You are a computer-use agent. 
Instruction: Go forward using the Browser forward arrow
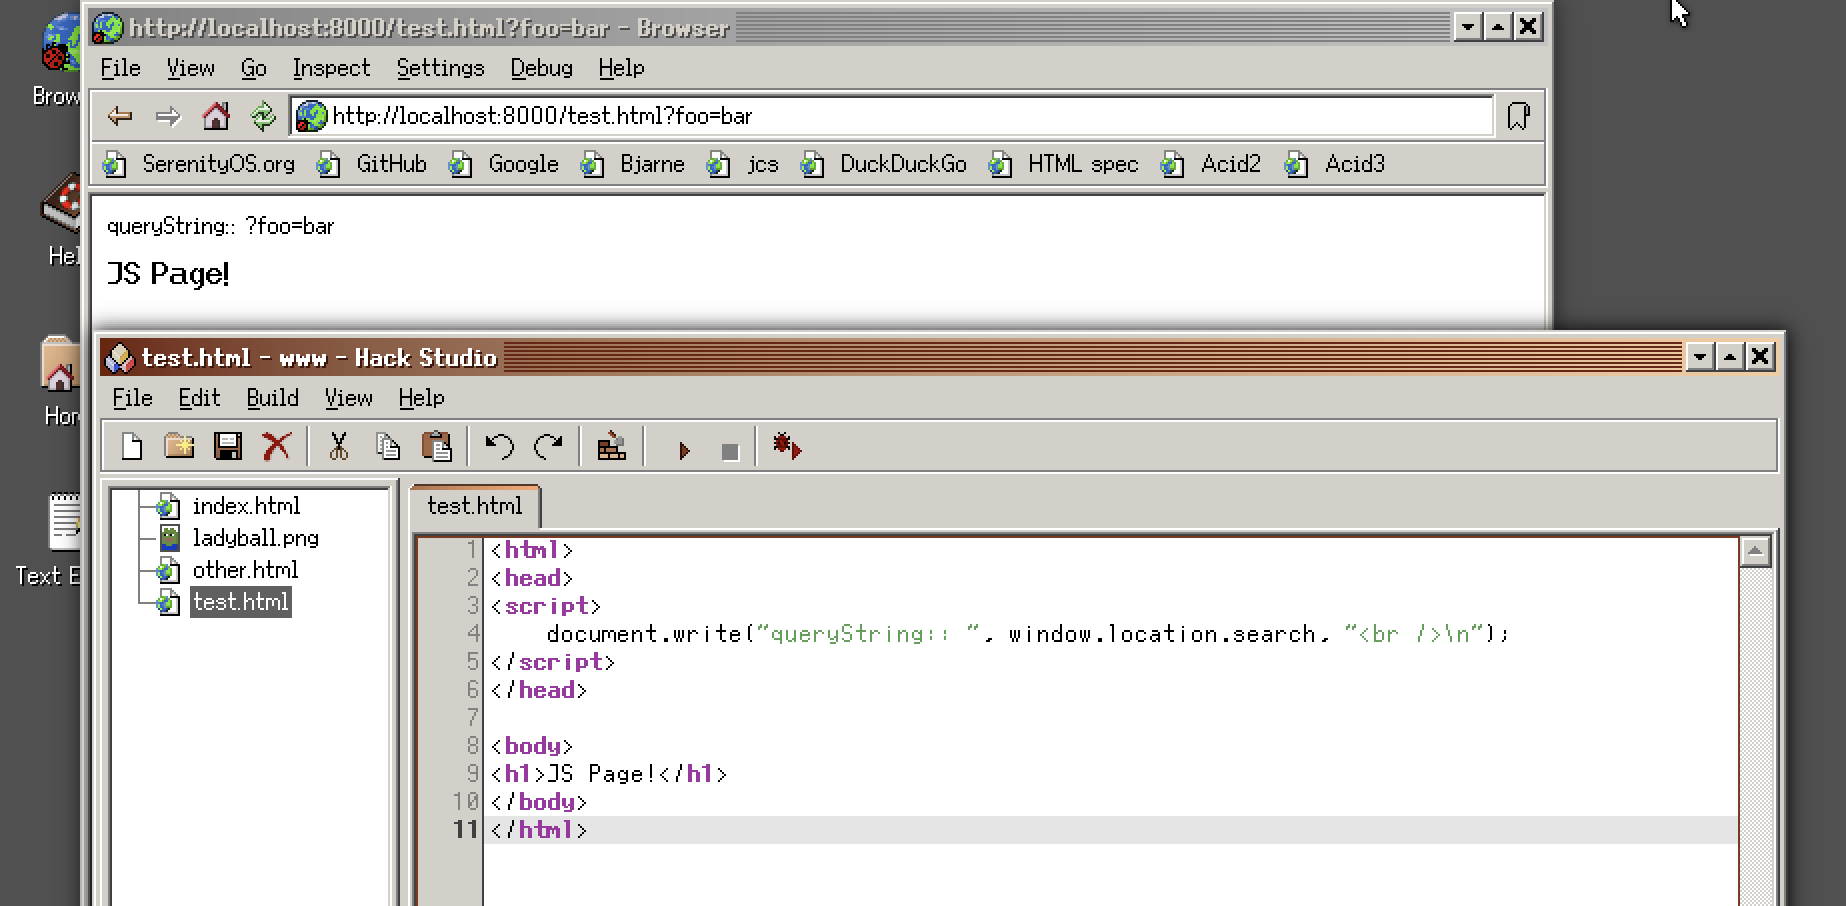coord(168,116)
